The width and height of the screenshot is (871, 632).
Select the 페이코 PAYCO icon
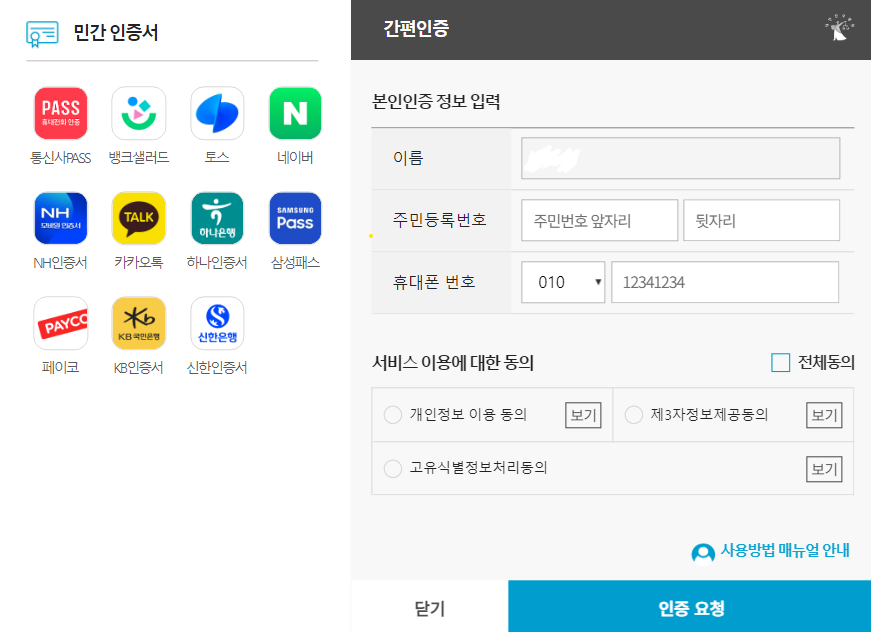(x=61, y=323)
